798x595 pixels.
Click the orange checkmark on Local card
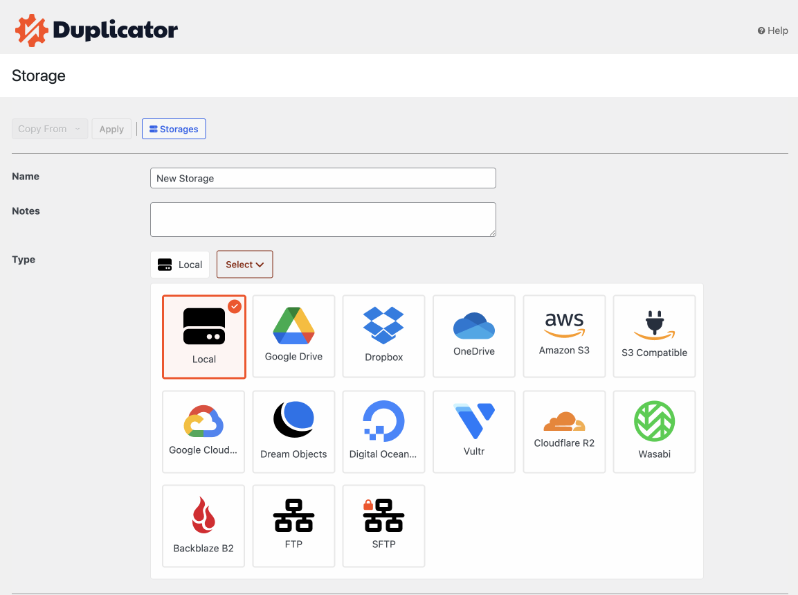[x=235, y=306]
